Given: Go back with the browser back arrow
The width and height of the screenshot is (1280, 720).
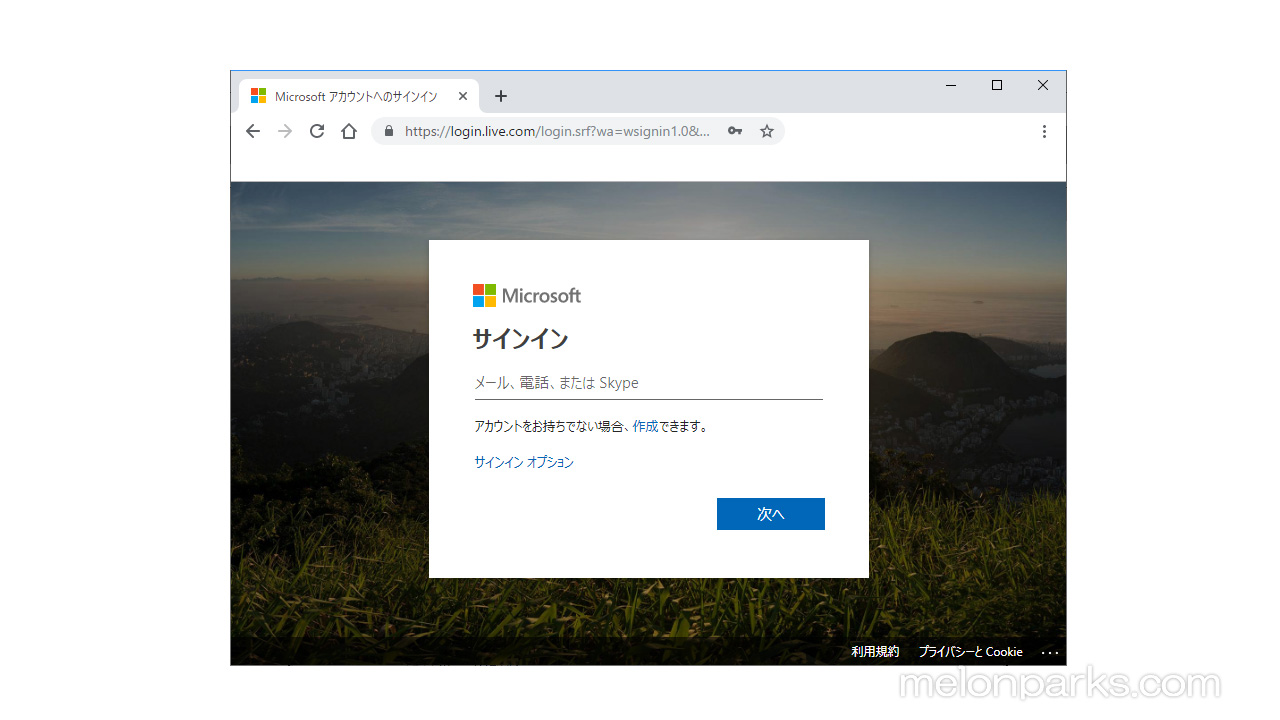Looking at the screenshot, I should coord(253,131).
